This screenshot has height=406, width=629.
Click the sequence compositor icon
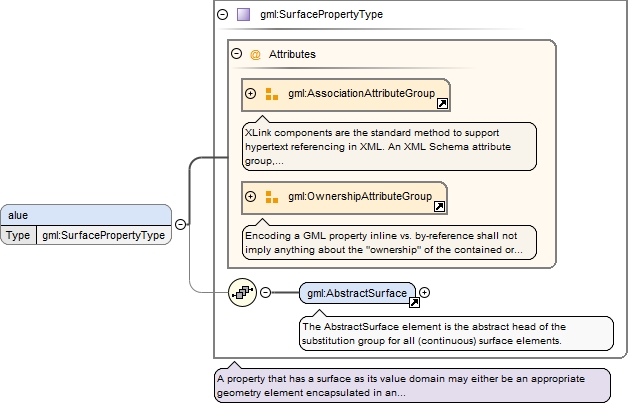pyautogui.click(x=242, y=293)
